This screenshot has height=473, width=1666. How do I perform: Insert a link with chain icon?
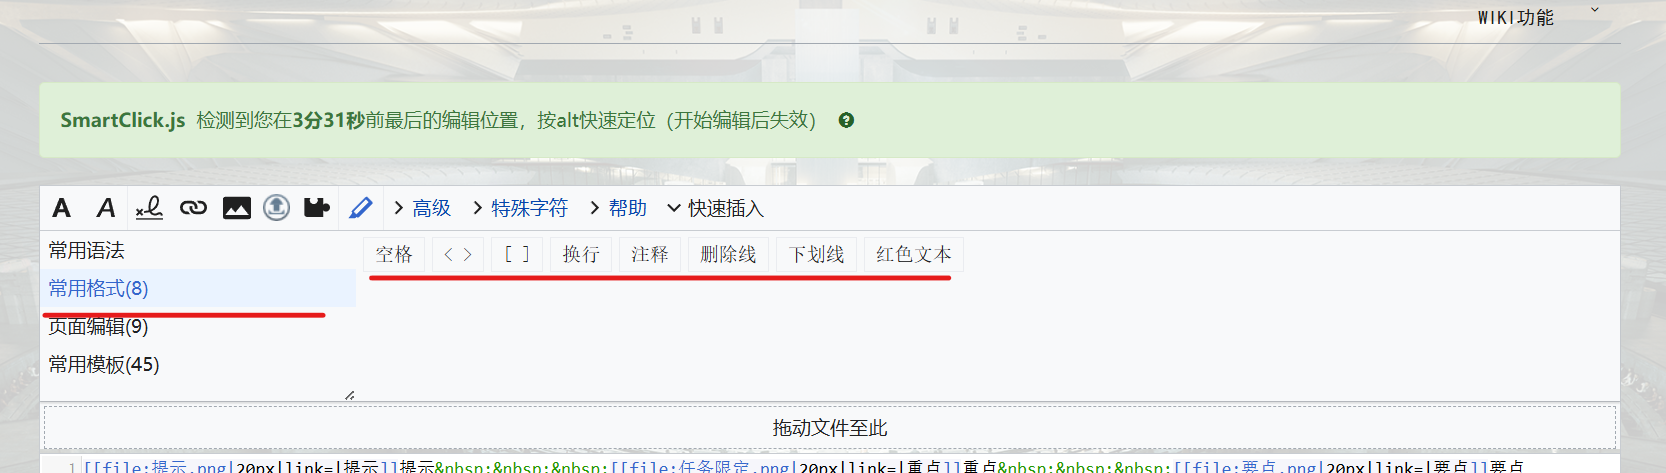[x=193, y=208]
